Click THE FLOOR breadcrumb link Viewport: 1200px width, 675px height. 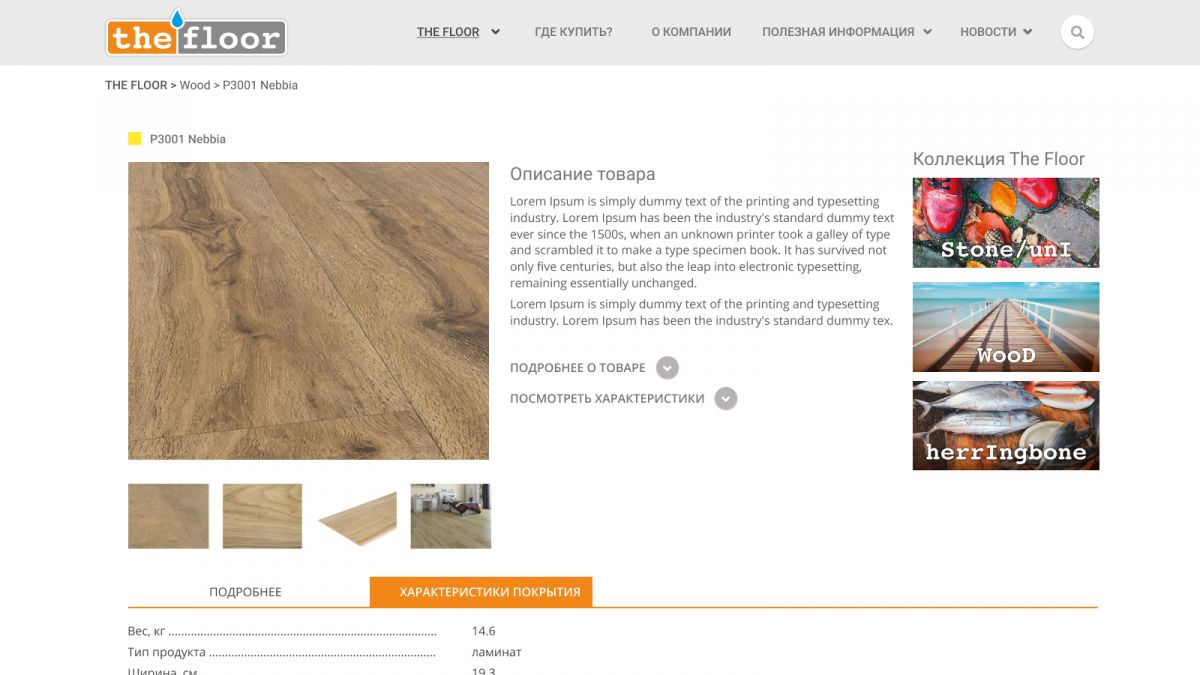click(136, 85)
